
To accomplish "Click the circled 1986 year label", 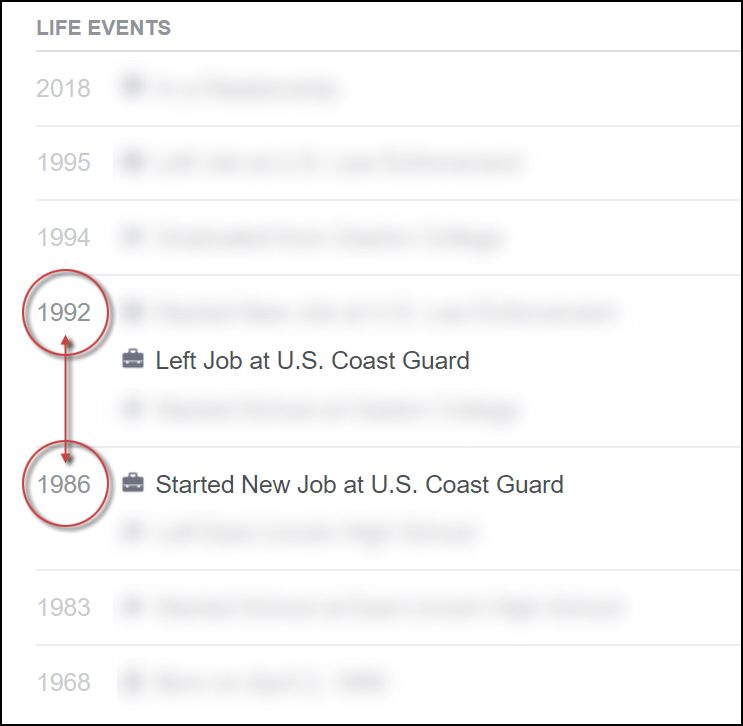I will [64, 485].
